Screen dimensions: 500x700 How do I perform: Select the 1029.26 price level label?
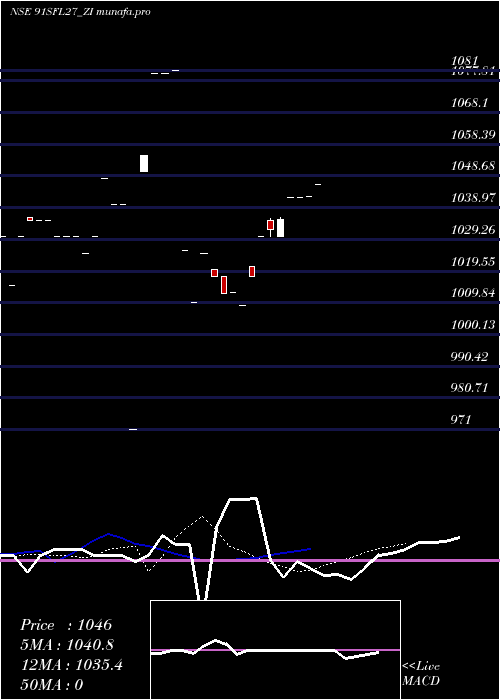coord(473,229)
